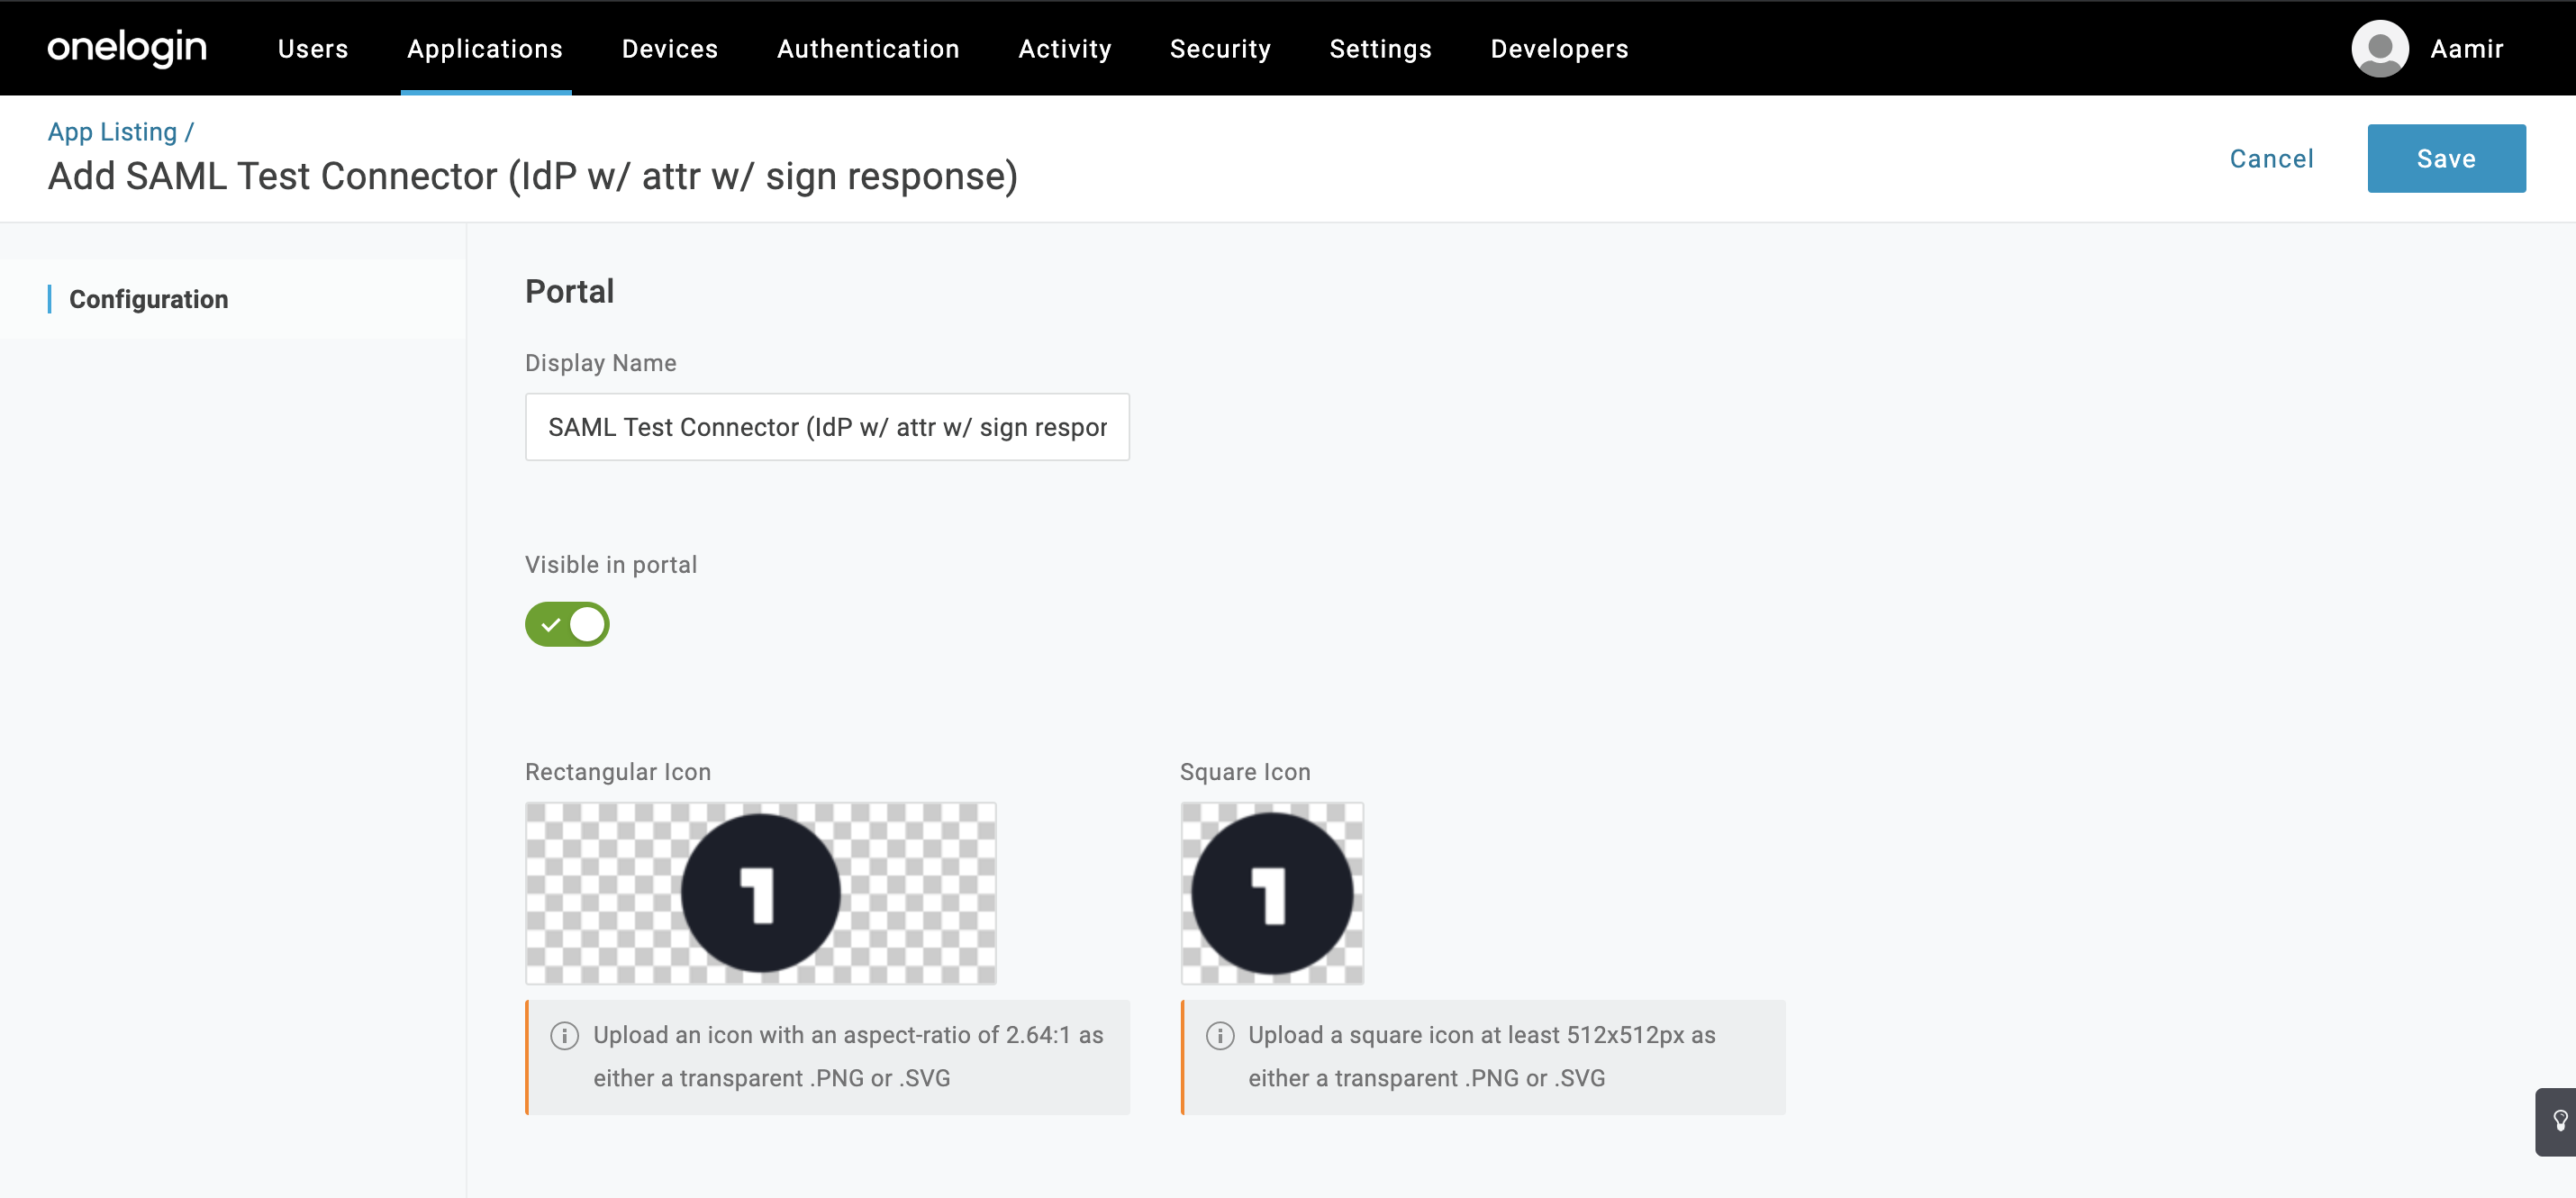Click the Rectangular Icon placeholder image
The image size is (2576, 1198).
point(760,893)
